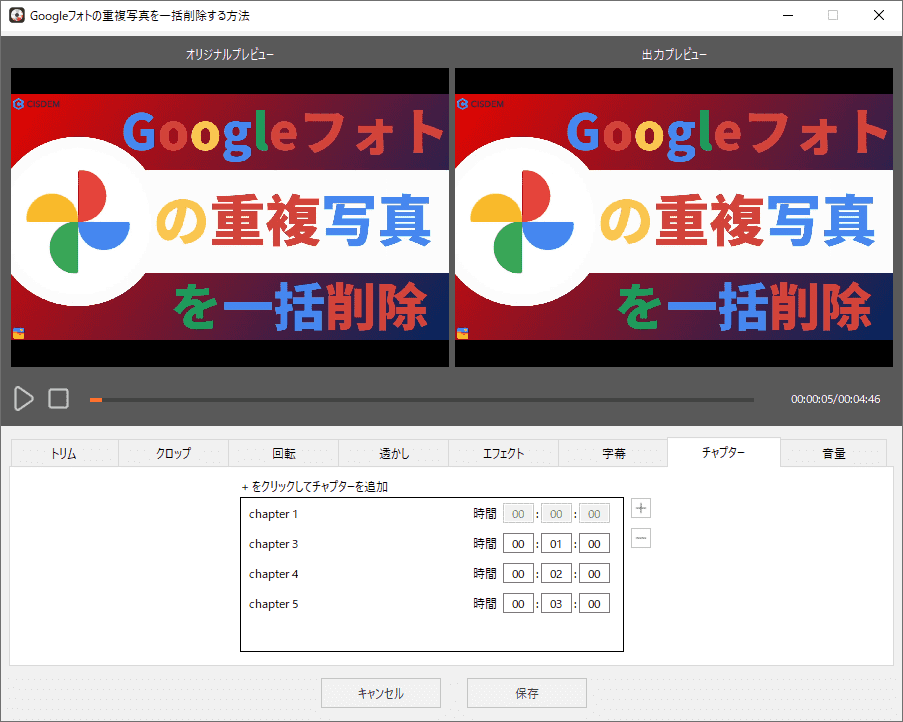Select the 音量 (Volume) tab
This screenshot has width=903, height=722.
point(831,452)
